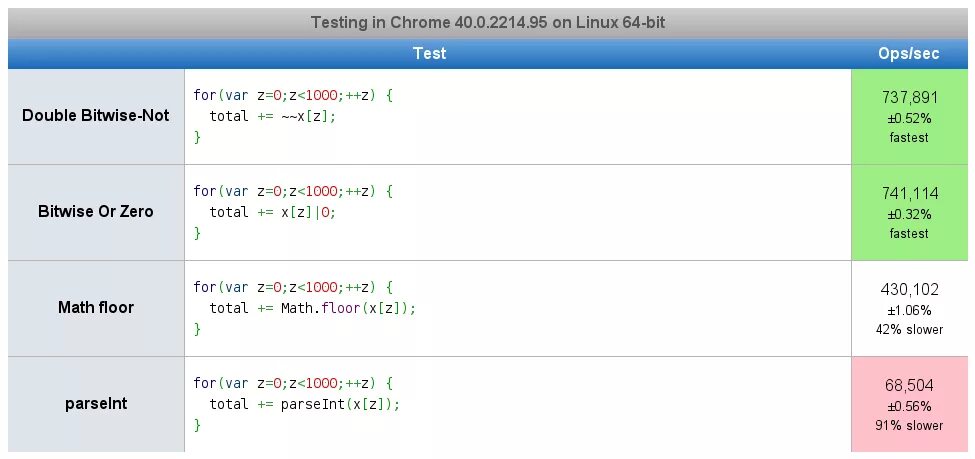Click the "91% slower" label
Viewport: 975px width, 459px height.
909,425
